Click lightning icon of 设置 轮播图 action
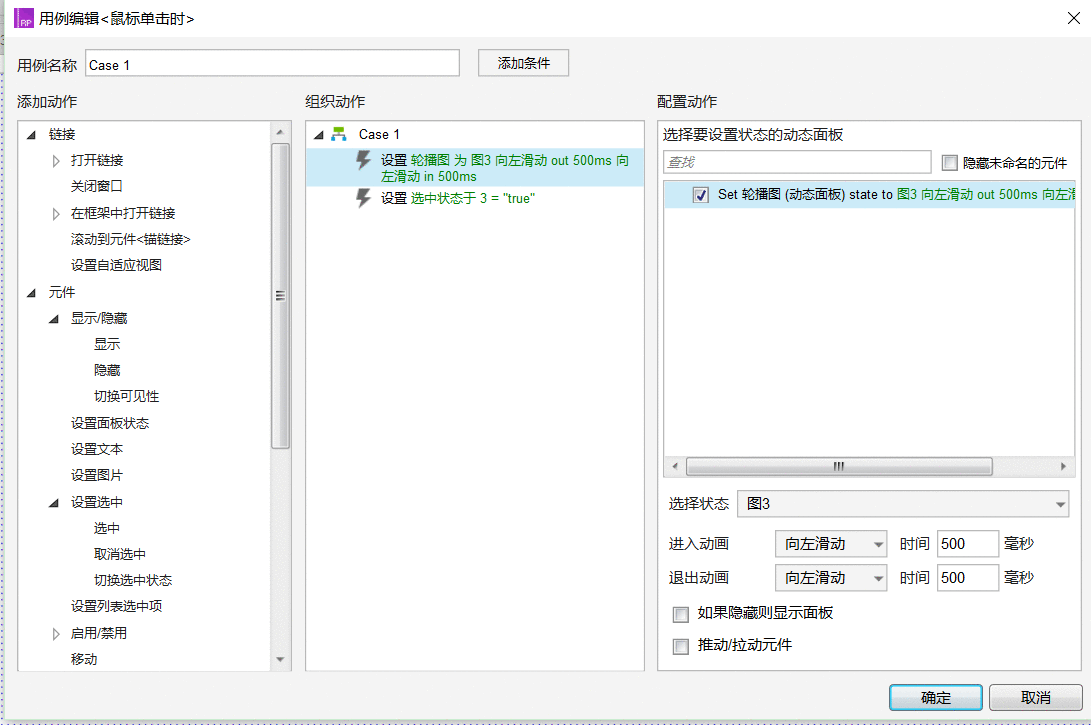This screenshot has height=725, width=1091. 363,160
